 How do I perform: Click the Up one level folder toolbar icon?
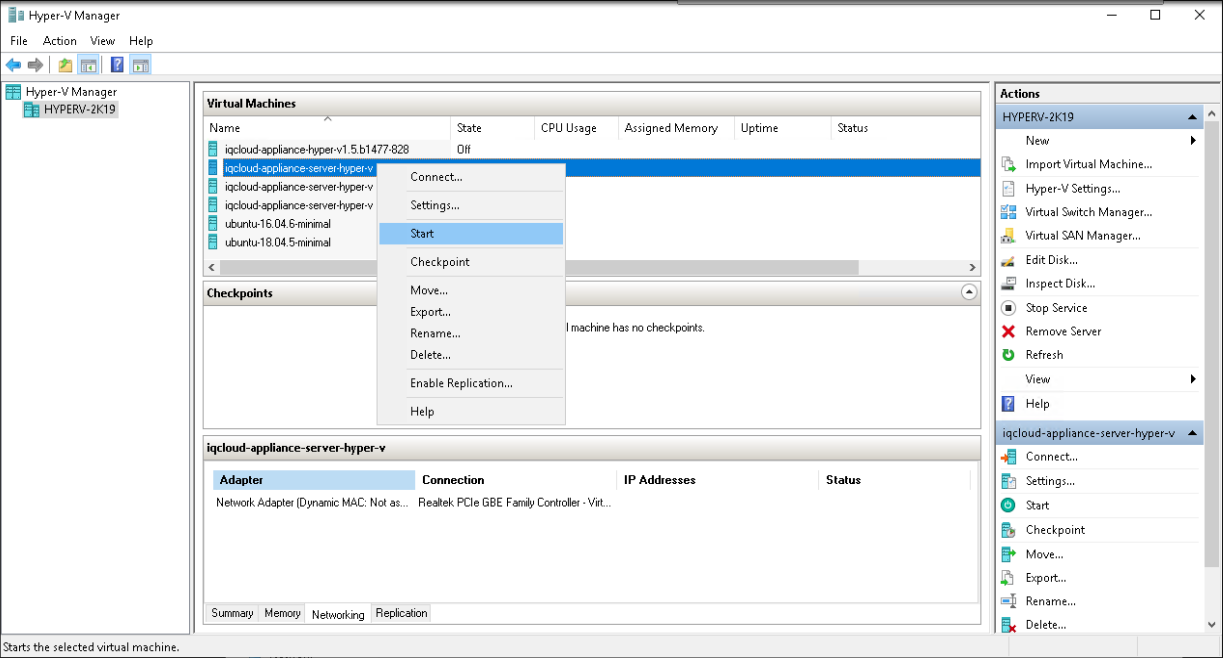[65, 65]
